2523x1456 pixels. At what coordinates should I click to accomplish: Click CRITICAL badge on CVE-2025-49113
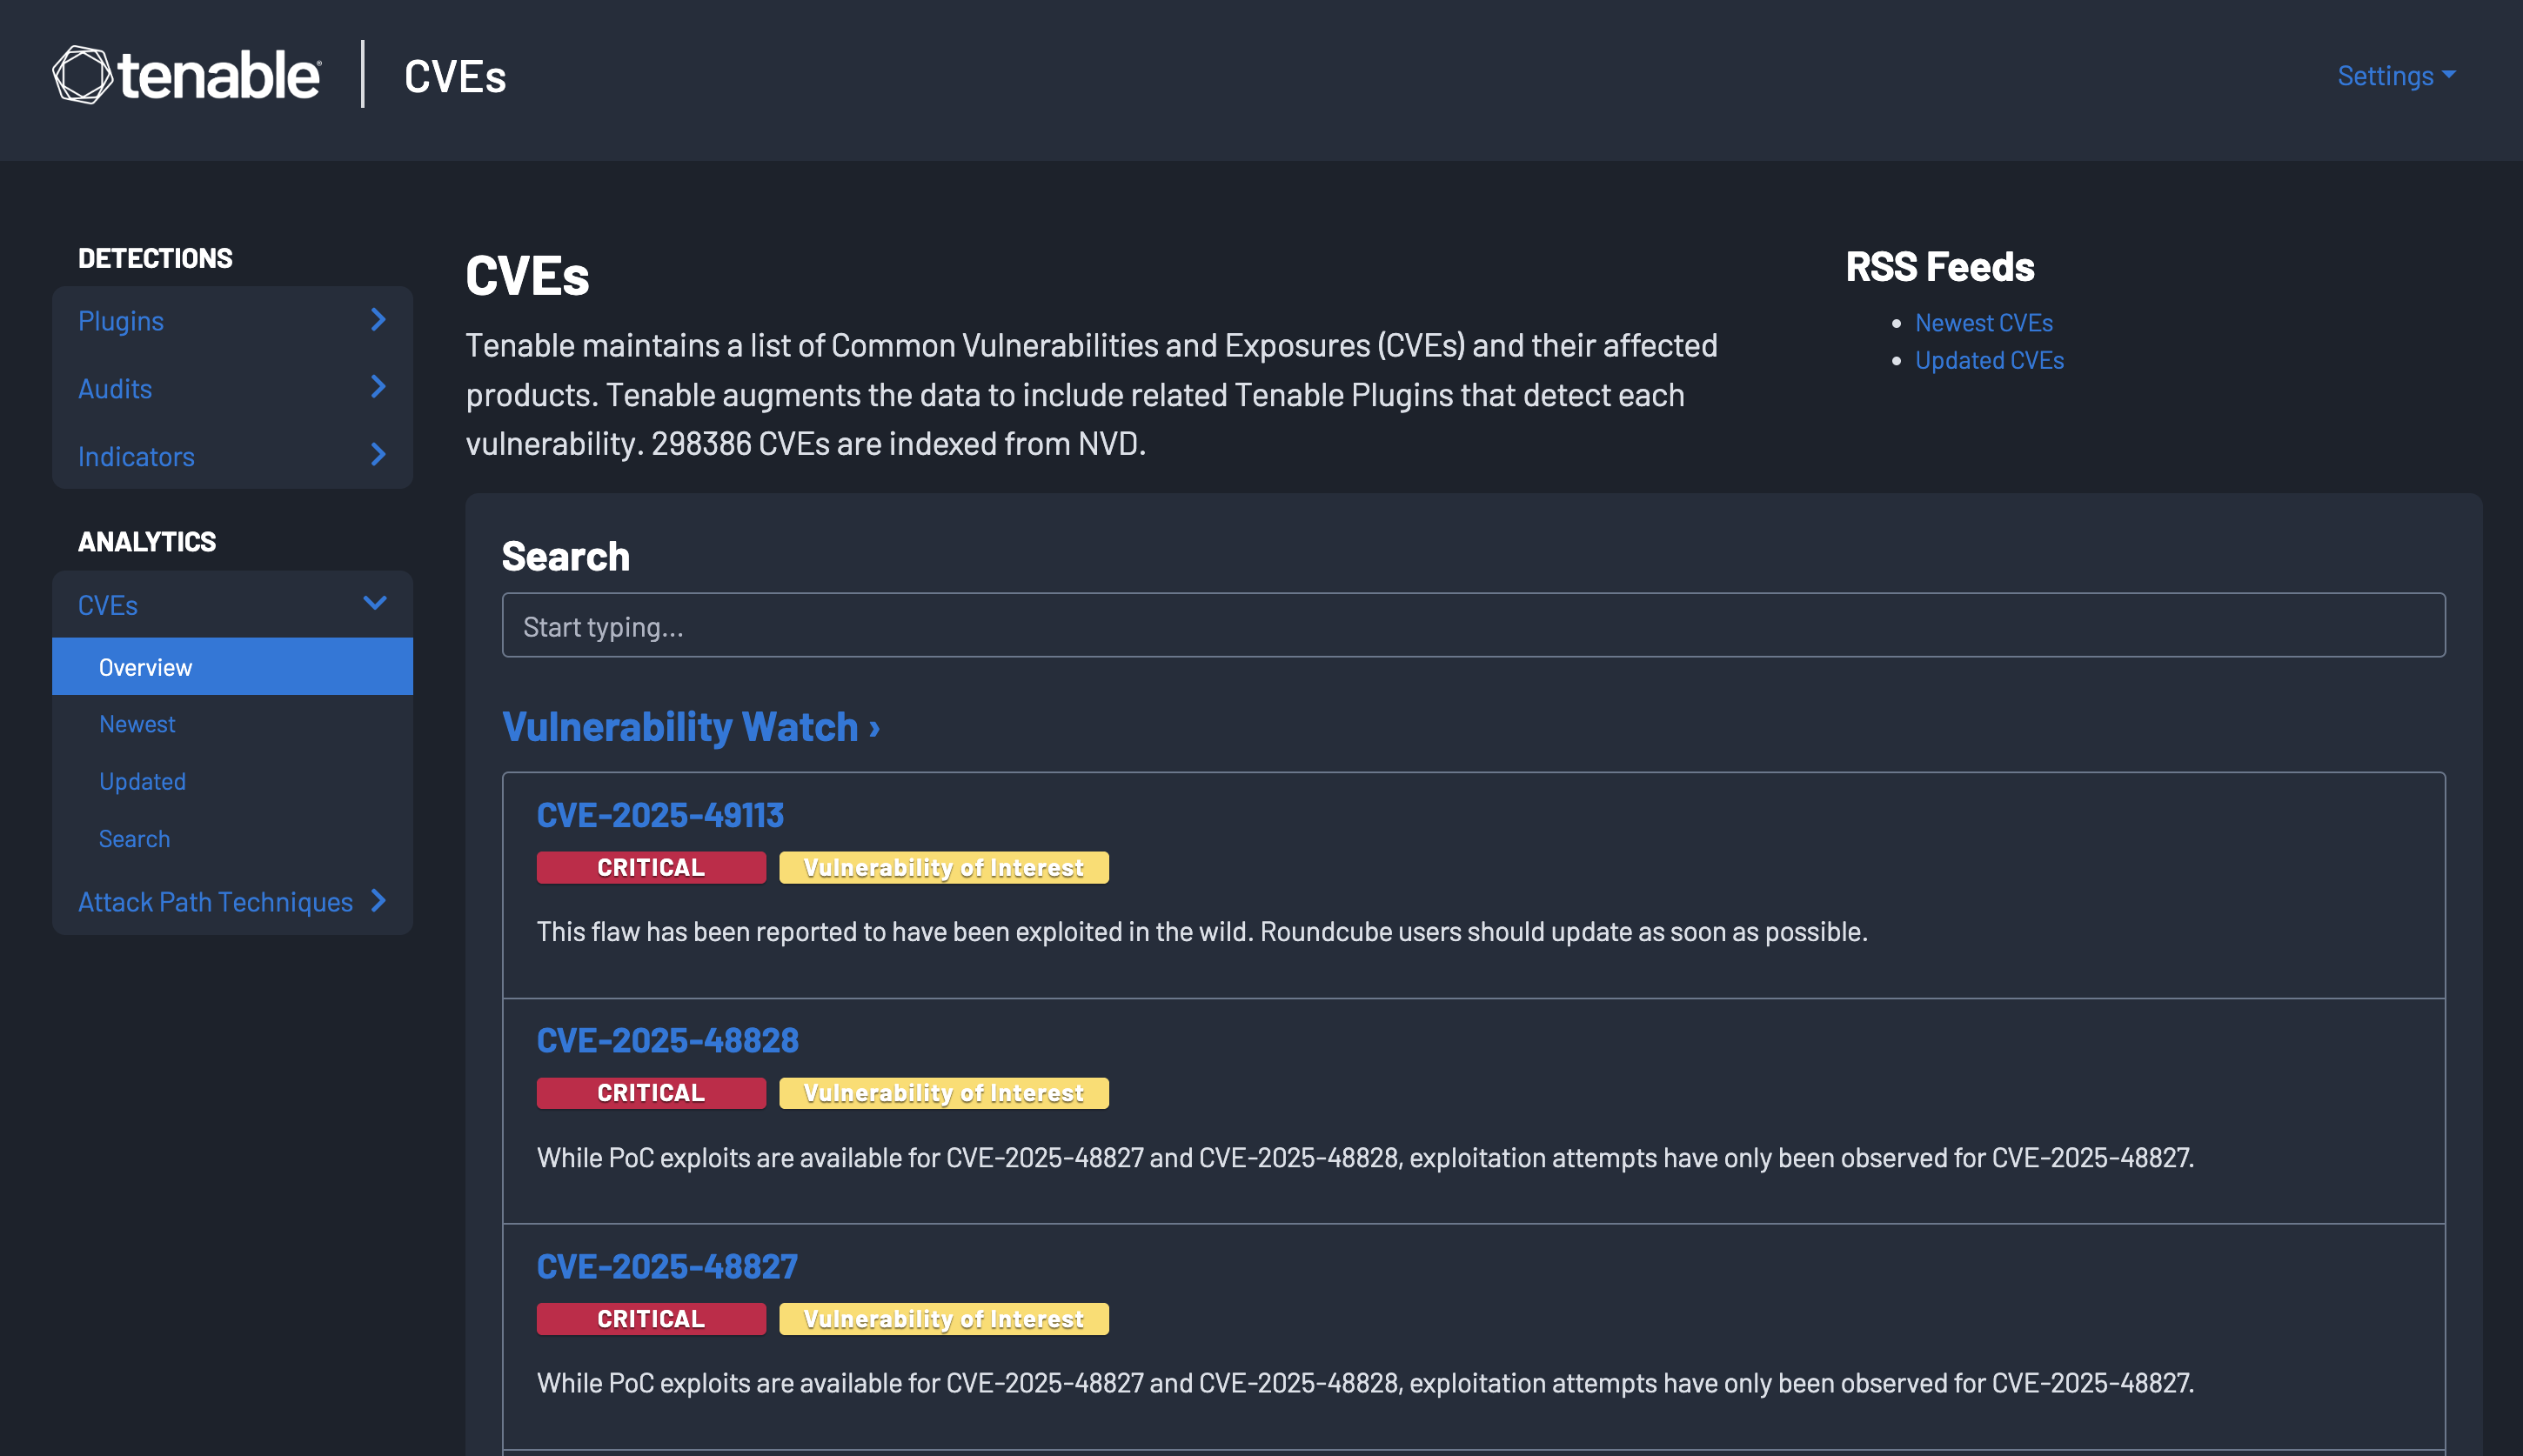pyautogui.click(x=651, y=867)
